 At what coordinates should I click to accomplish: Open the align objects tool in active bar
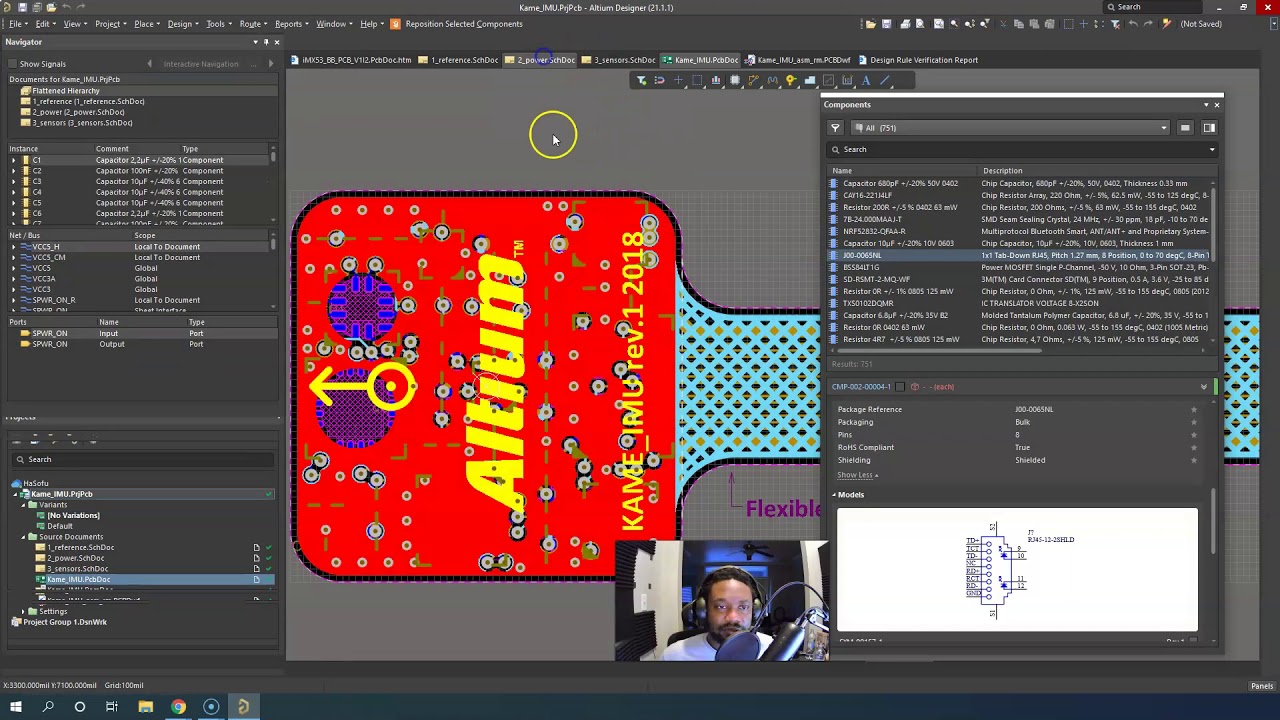[716, 80]
